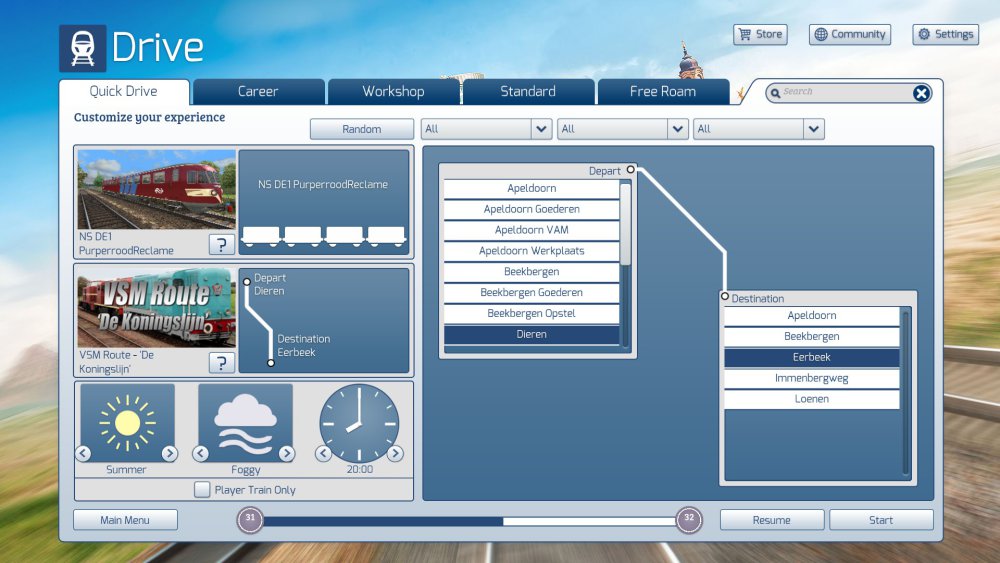Viewport: 1000px width, 563px height.
Task: Select previous weather before Foggy
Action: (201, 454)
